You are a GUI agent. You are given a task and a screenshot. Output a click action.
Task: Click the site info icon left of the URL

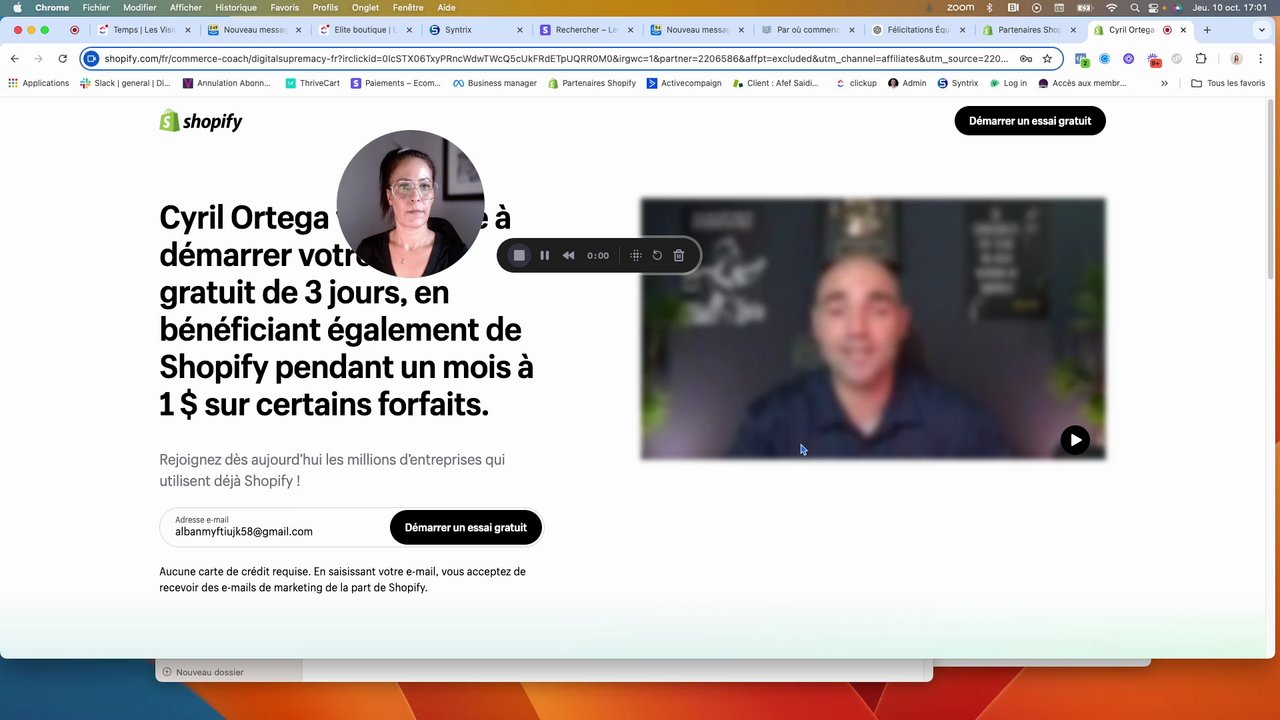tap(92, 58)
